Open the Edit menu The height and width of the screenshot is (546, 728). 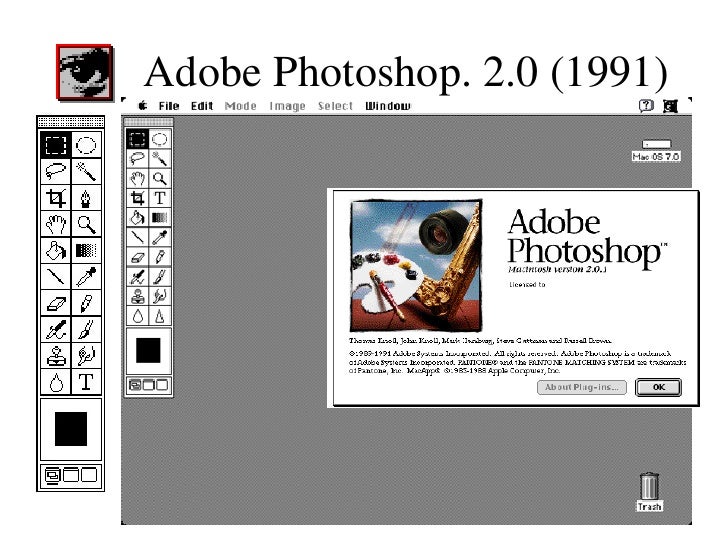tap(202, 106)
